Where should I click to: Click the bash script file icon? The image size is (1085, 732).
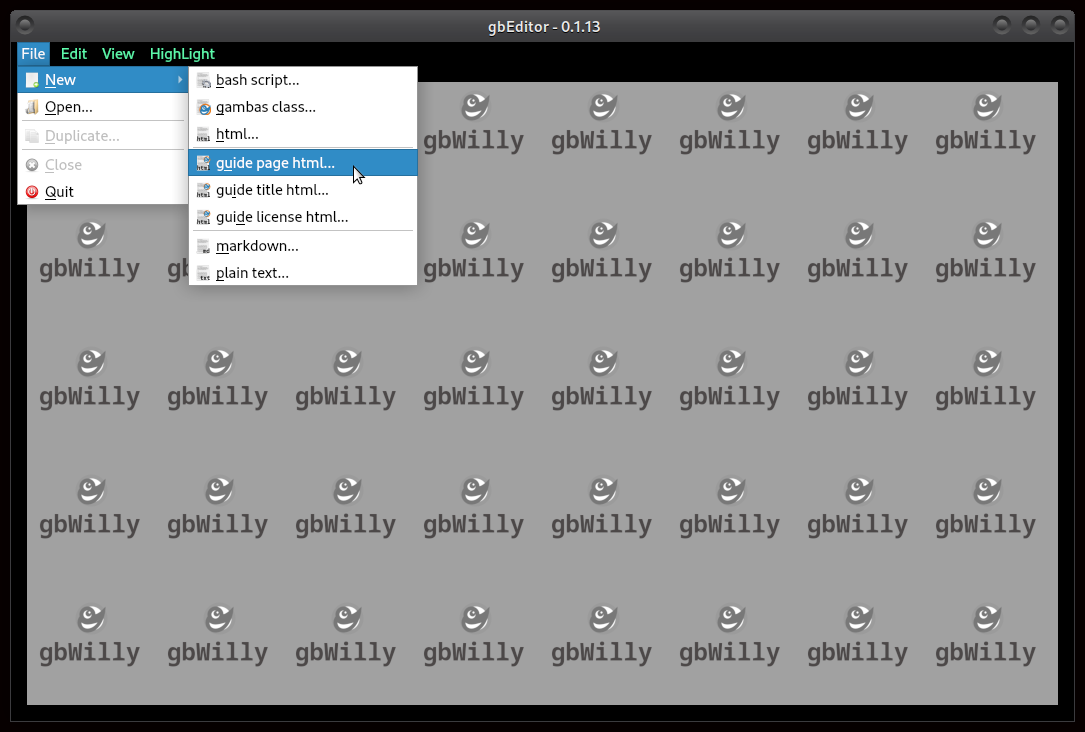[204, 80]
